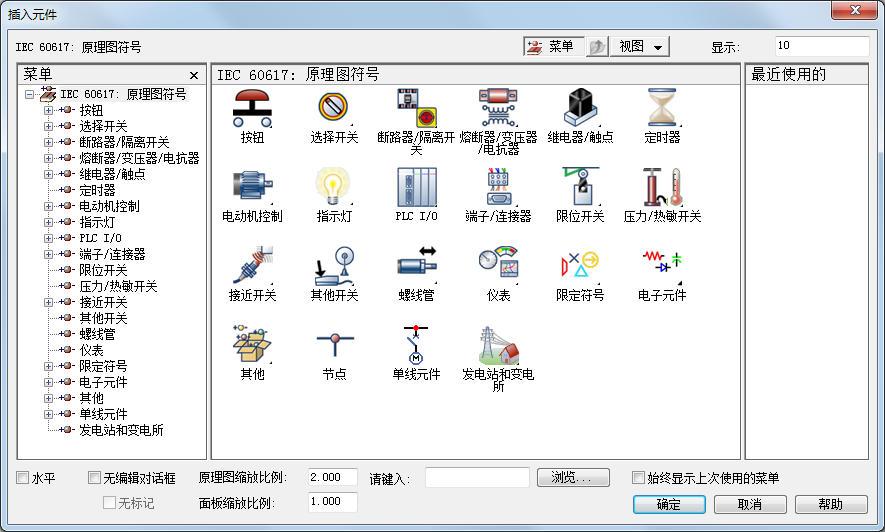Expand the 按钮 tree node

(49, 110)
